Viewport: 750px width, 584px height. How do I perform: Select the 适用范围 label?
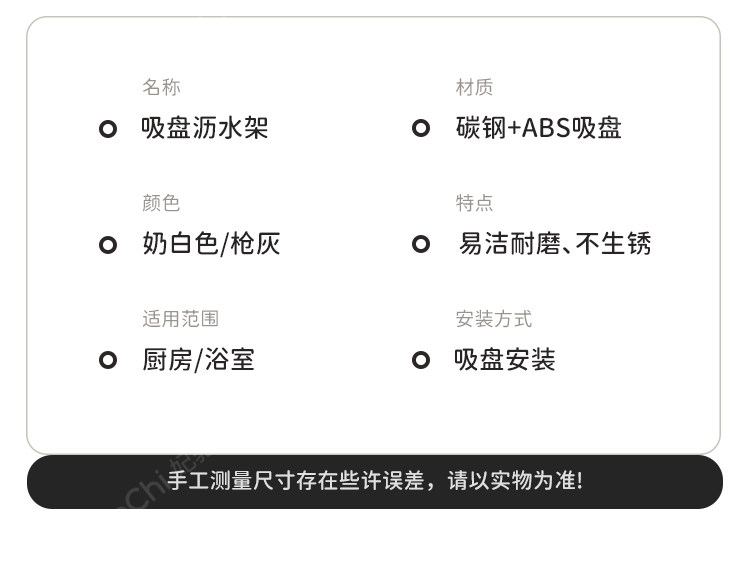click(180, 319)
